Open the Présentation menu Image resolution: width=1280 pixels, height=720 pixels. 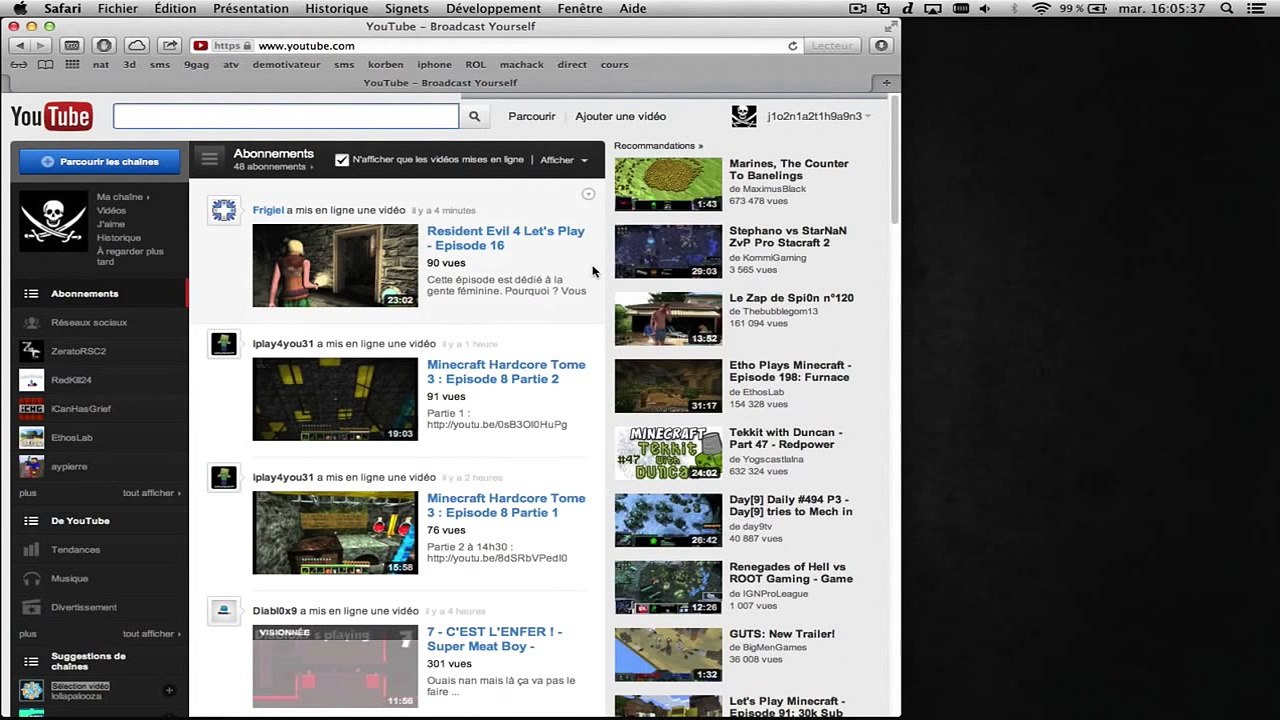tap(251, 9)
